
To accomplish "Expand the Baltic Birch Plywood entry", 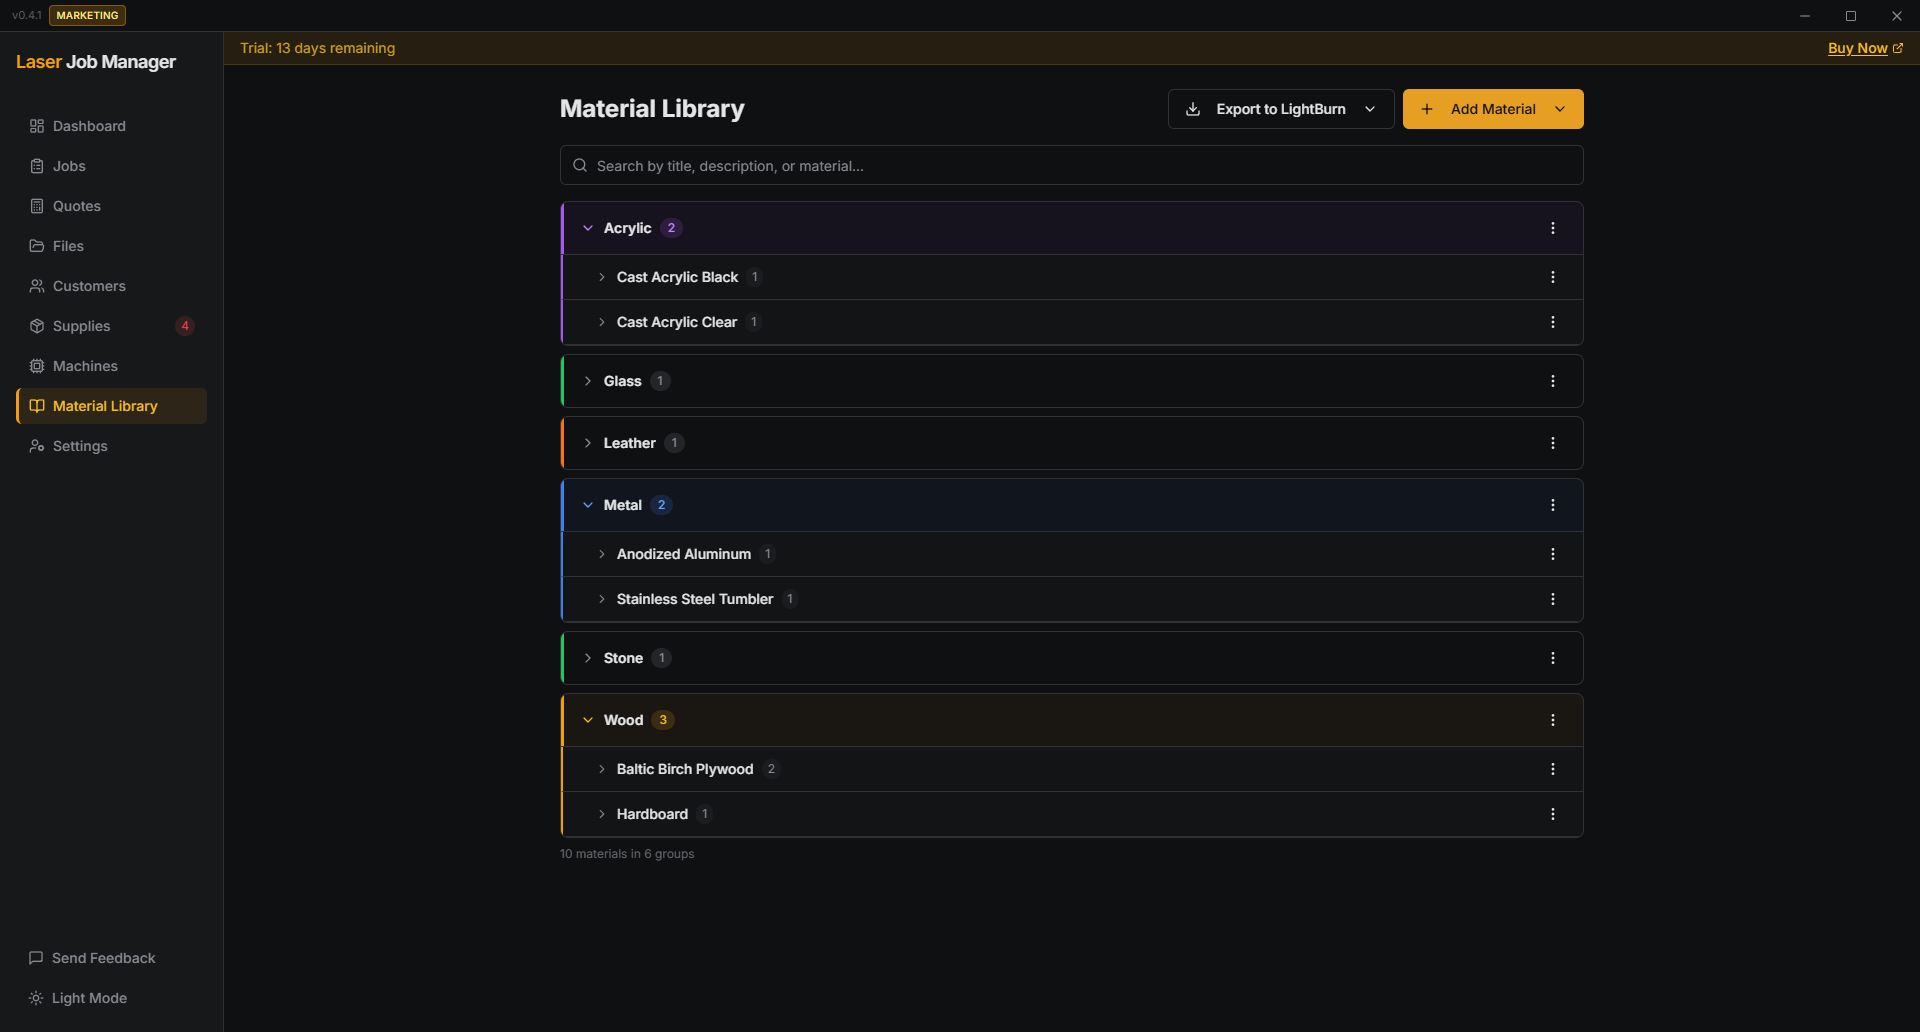I will click(x=602, y=769).
